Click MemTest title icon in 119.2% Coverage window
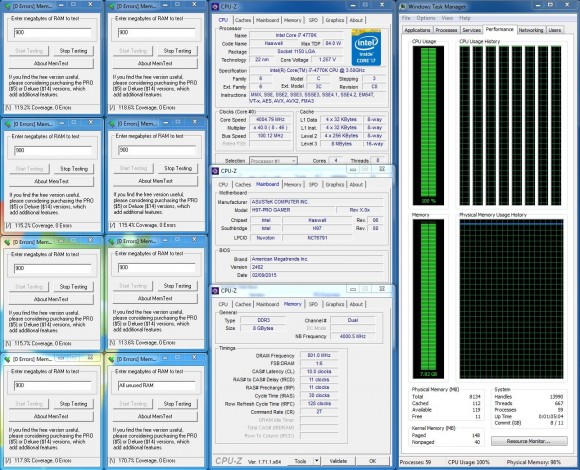Image resolution: width=580 pixels, height=470 pixels. 7,6
